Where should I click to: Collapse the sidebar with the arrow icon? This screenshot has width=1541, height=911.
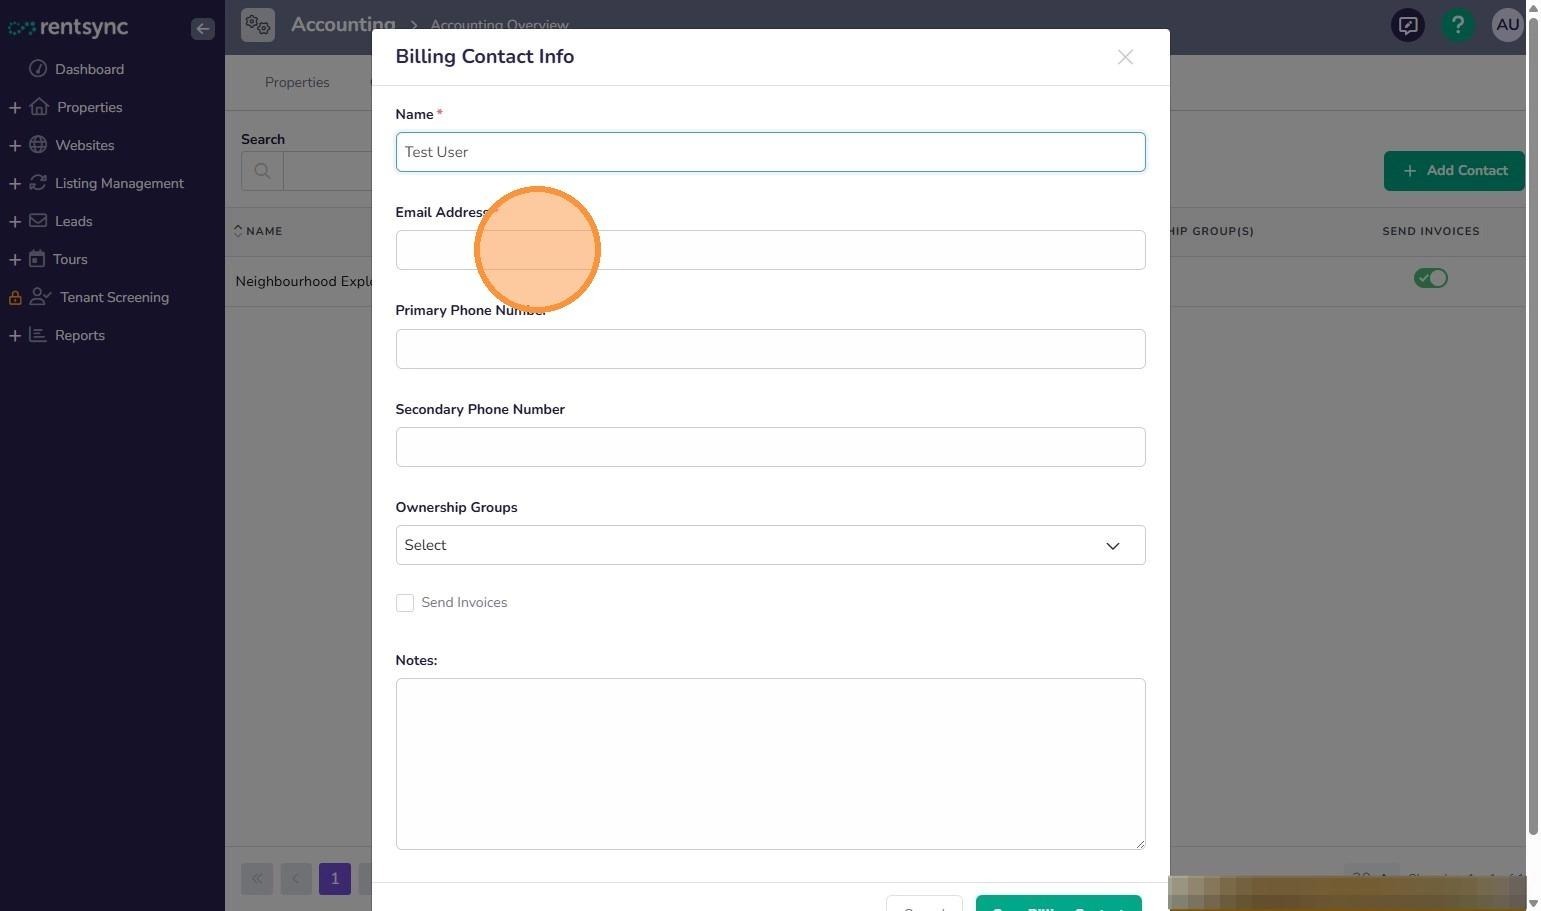pos(203,29)
